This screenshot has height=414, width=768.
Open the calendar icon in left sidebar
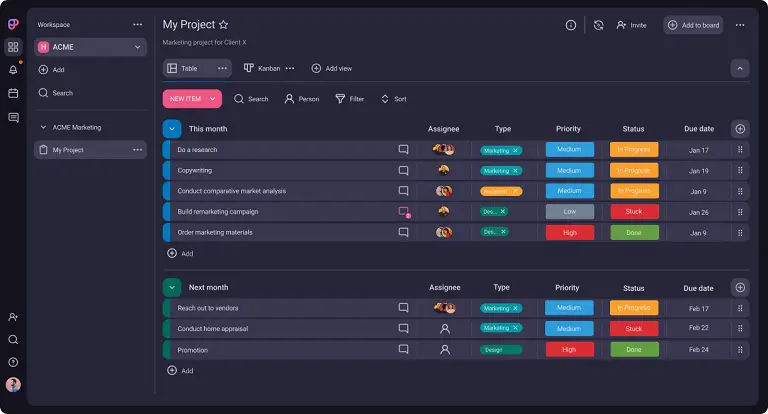13,93
